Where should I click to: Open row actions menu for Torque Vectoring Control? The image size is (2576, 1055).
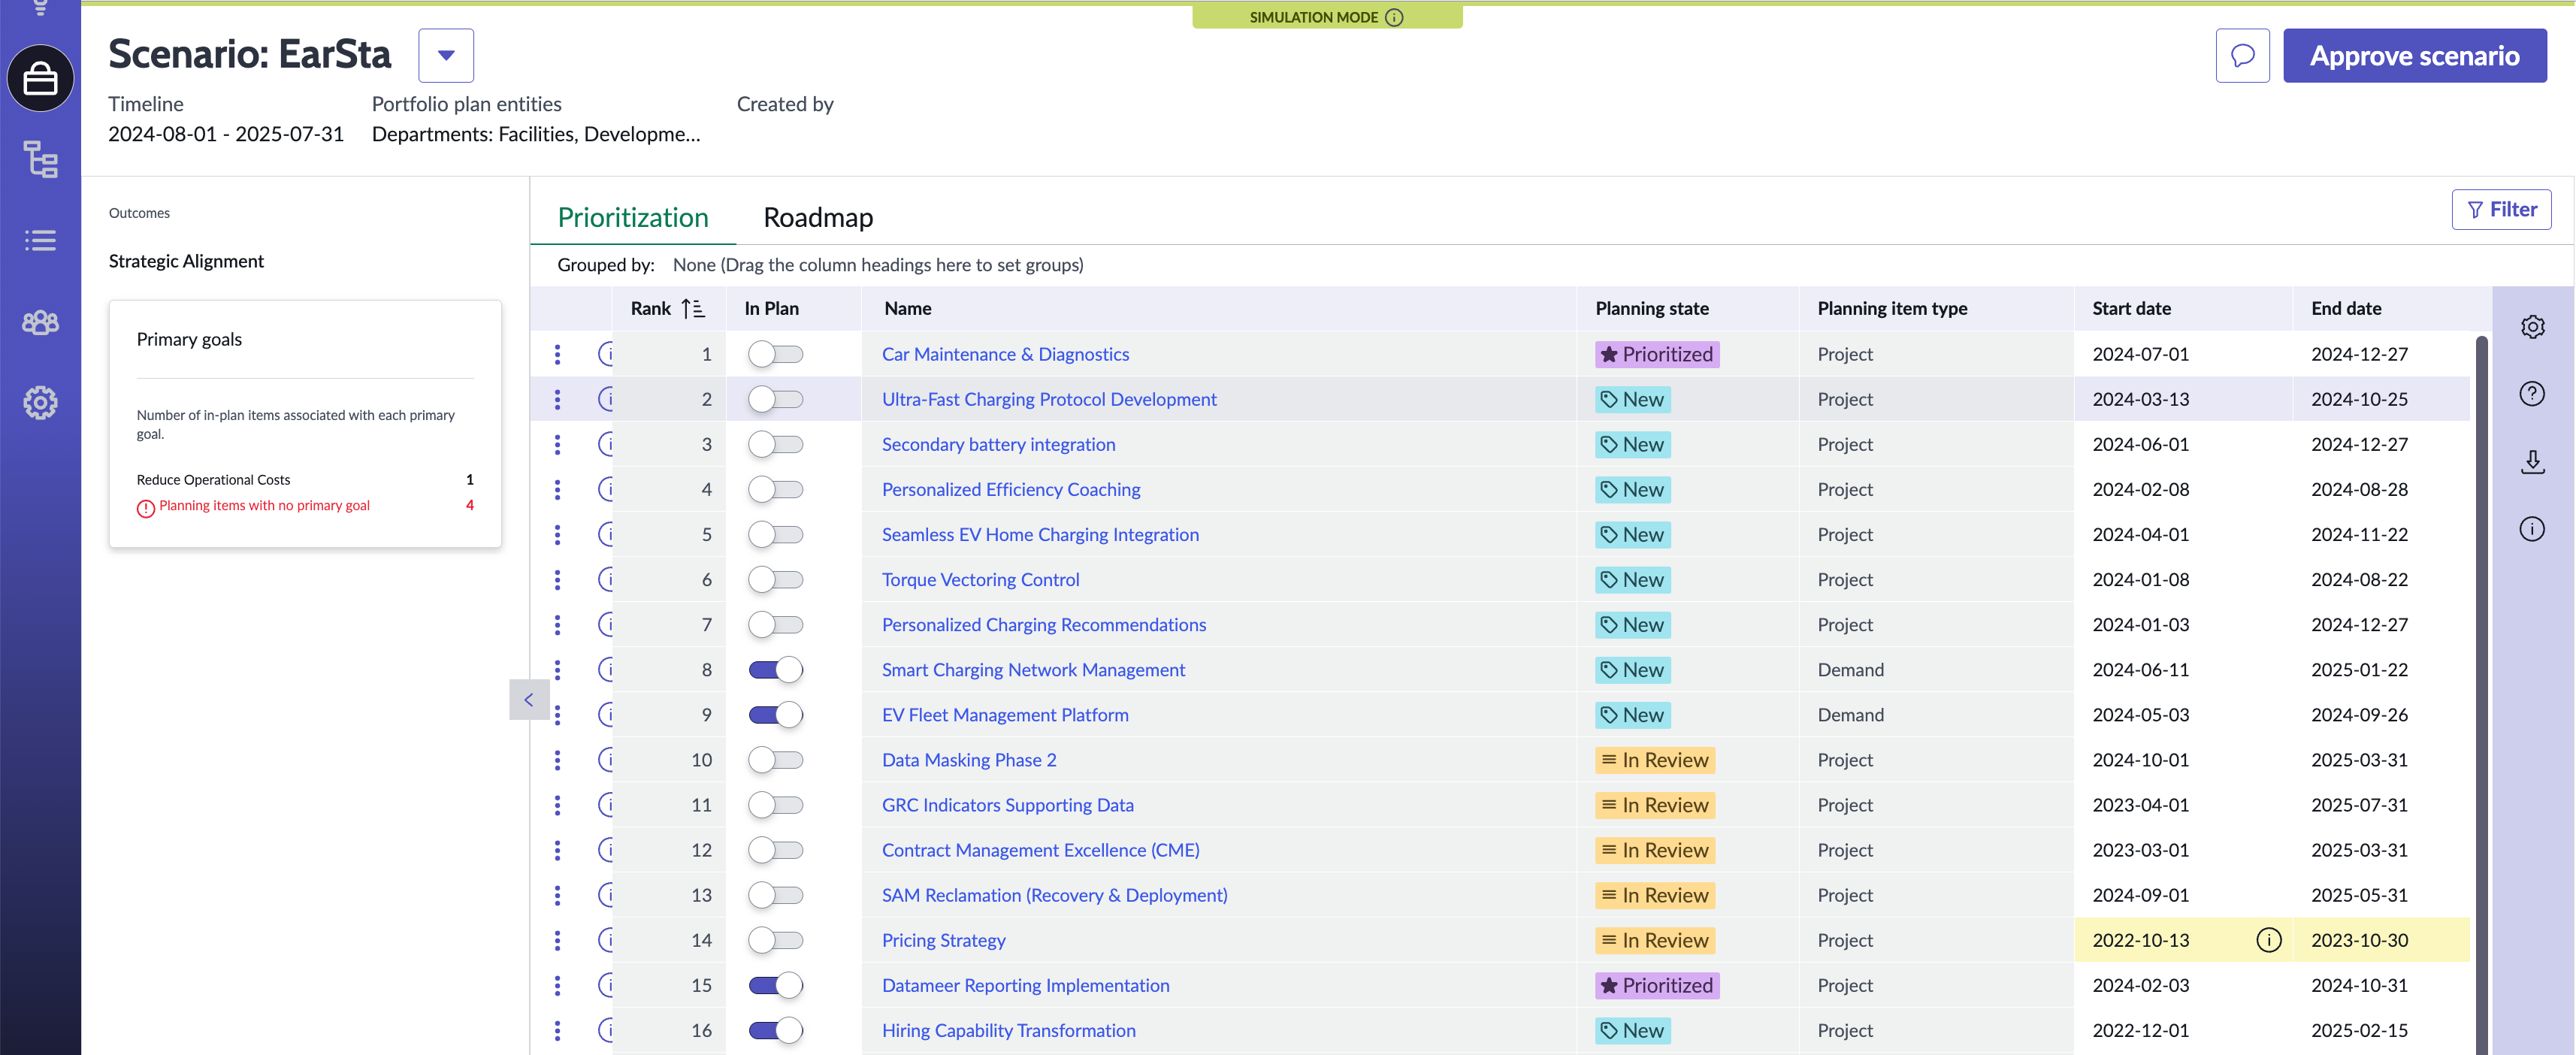[x=557, y=580]
